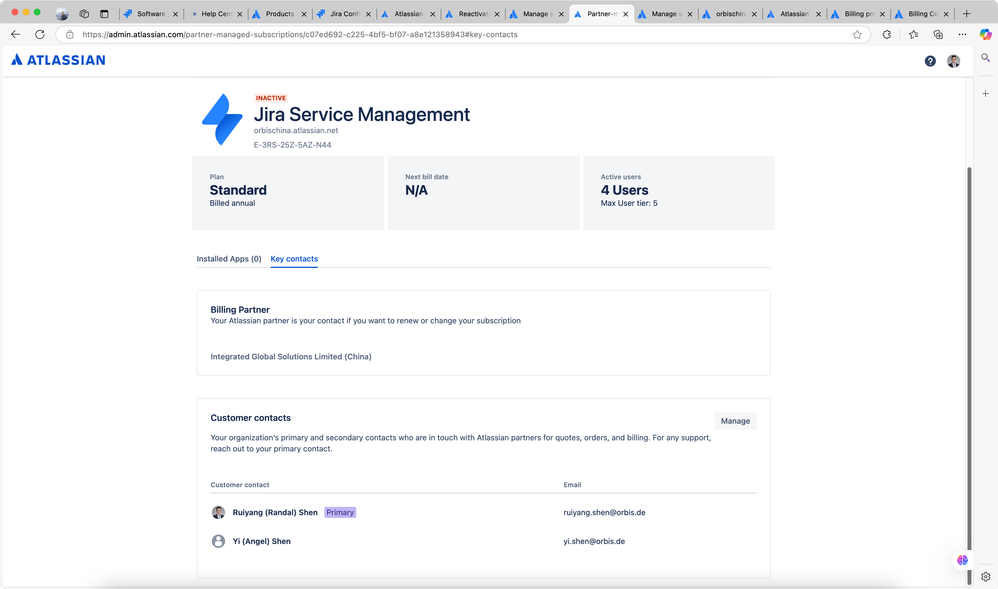Click the page reload icon in the browser toolbar
Viewport: 998px width, 589px height.
39,34
